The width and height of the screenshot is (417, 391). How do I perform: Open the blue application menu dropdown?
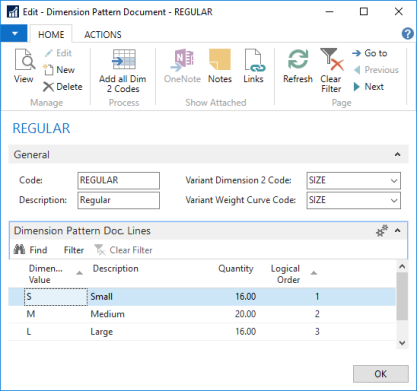pyautogui.click(x=14, y=34)
